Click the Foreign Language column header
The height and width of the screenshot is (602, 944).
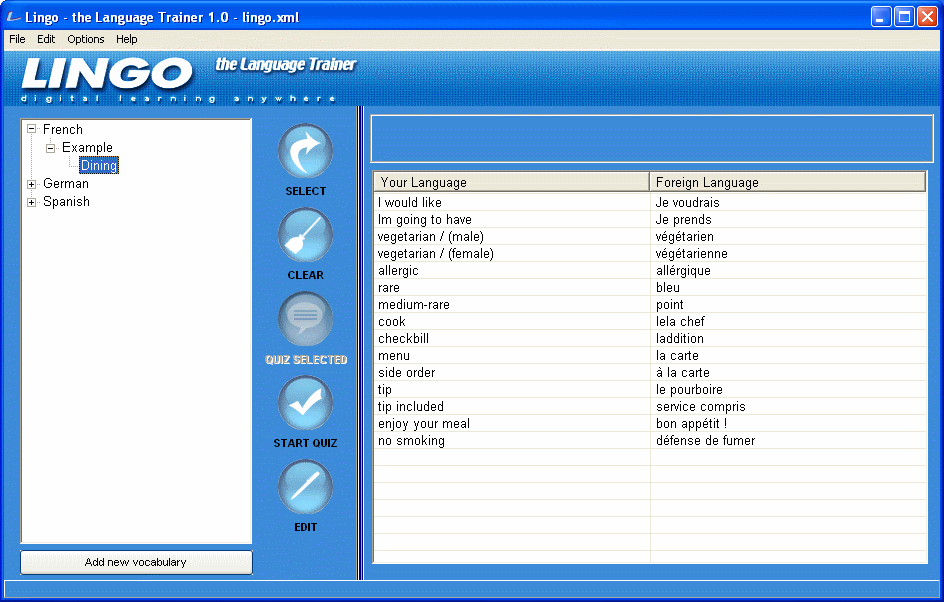pyautogui.click(x=787, y=182)
